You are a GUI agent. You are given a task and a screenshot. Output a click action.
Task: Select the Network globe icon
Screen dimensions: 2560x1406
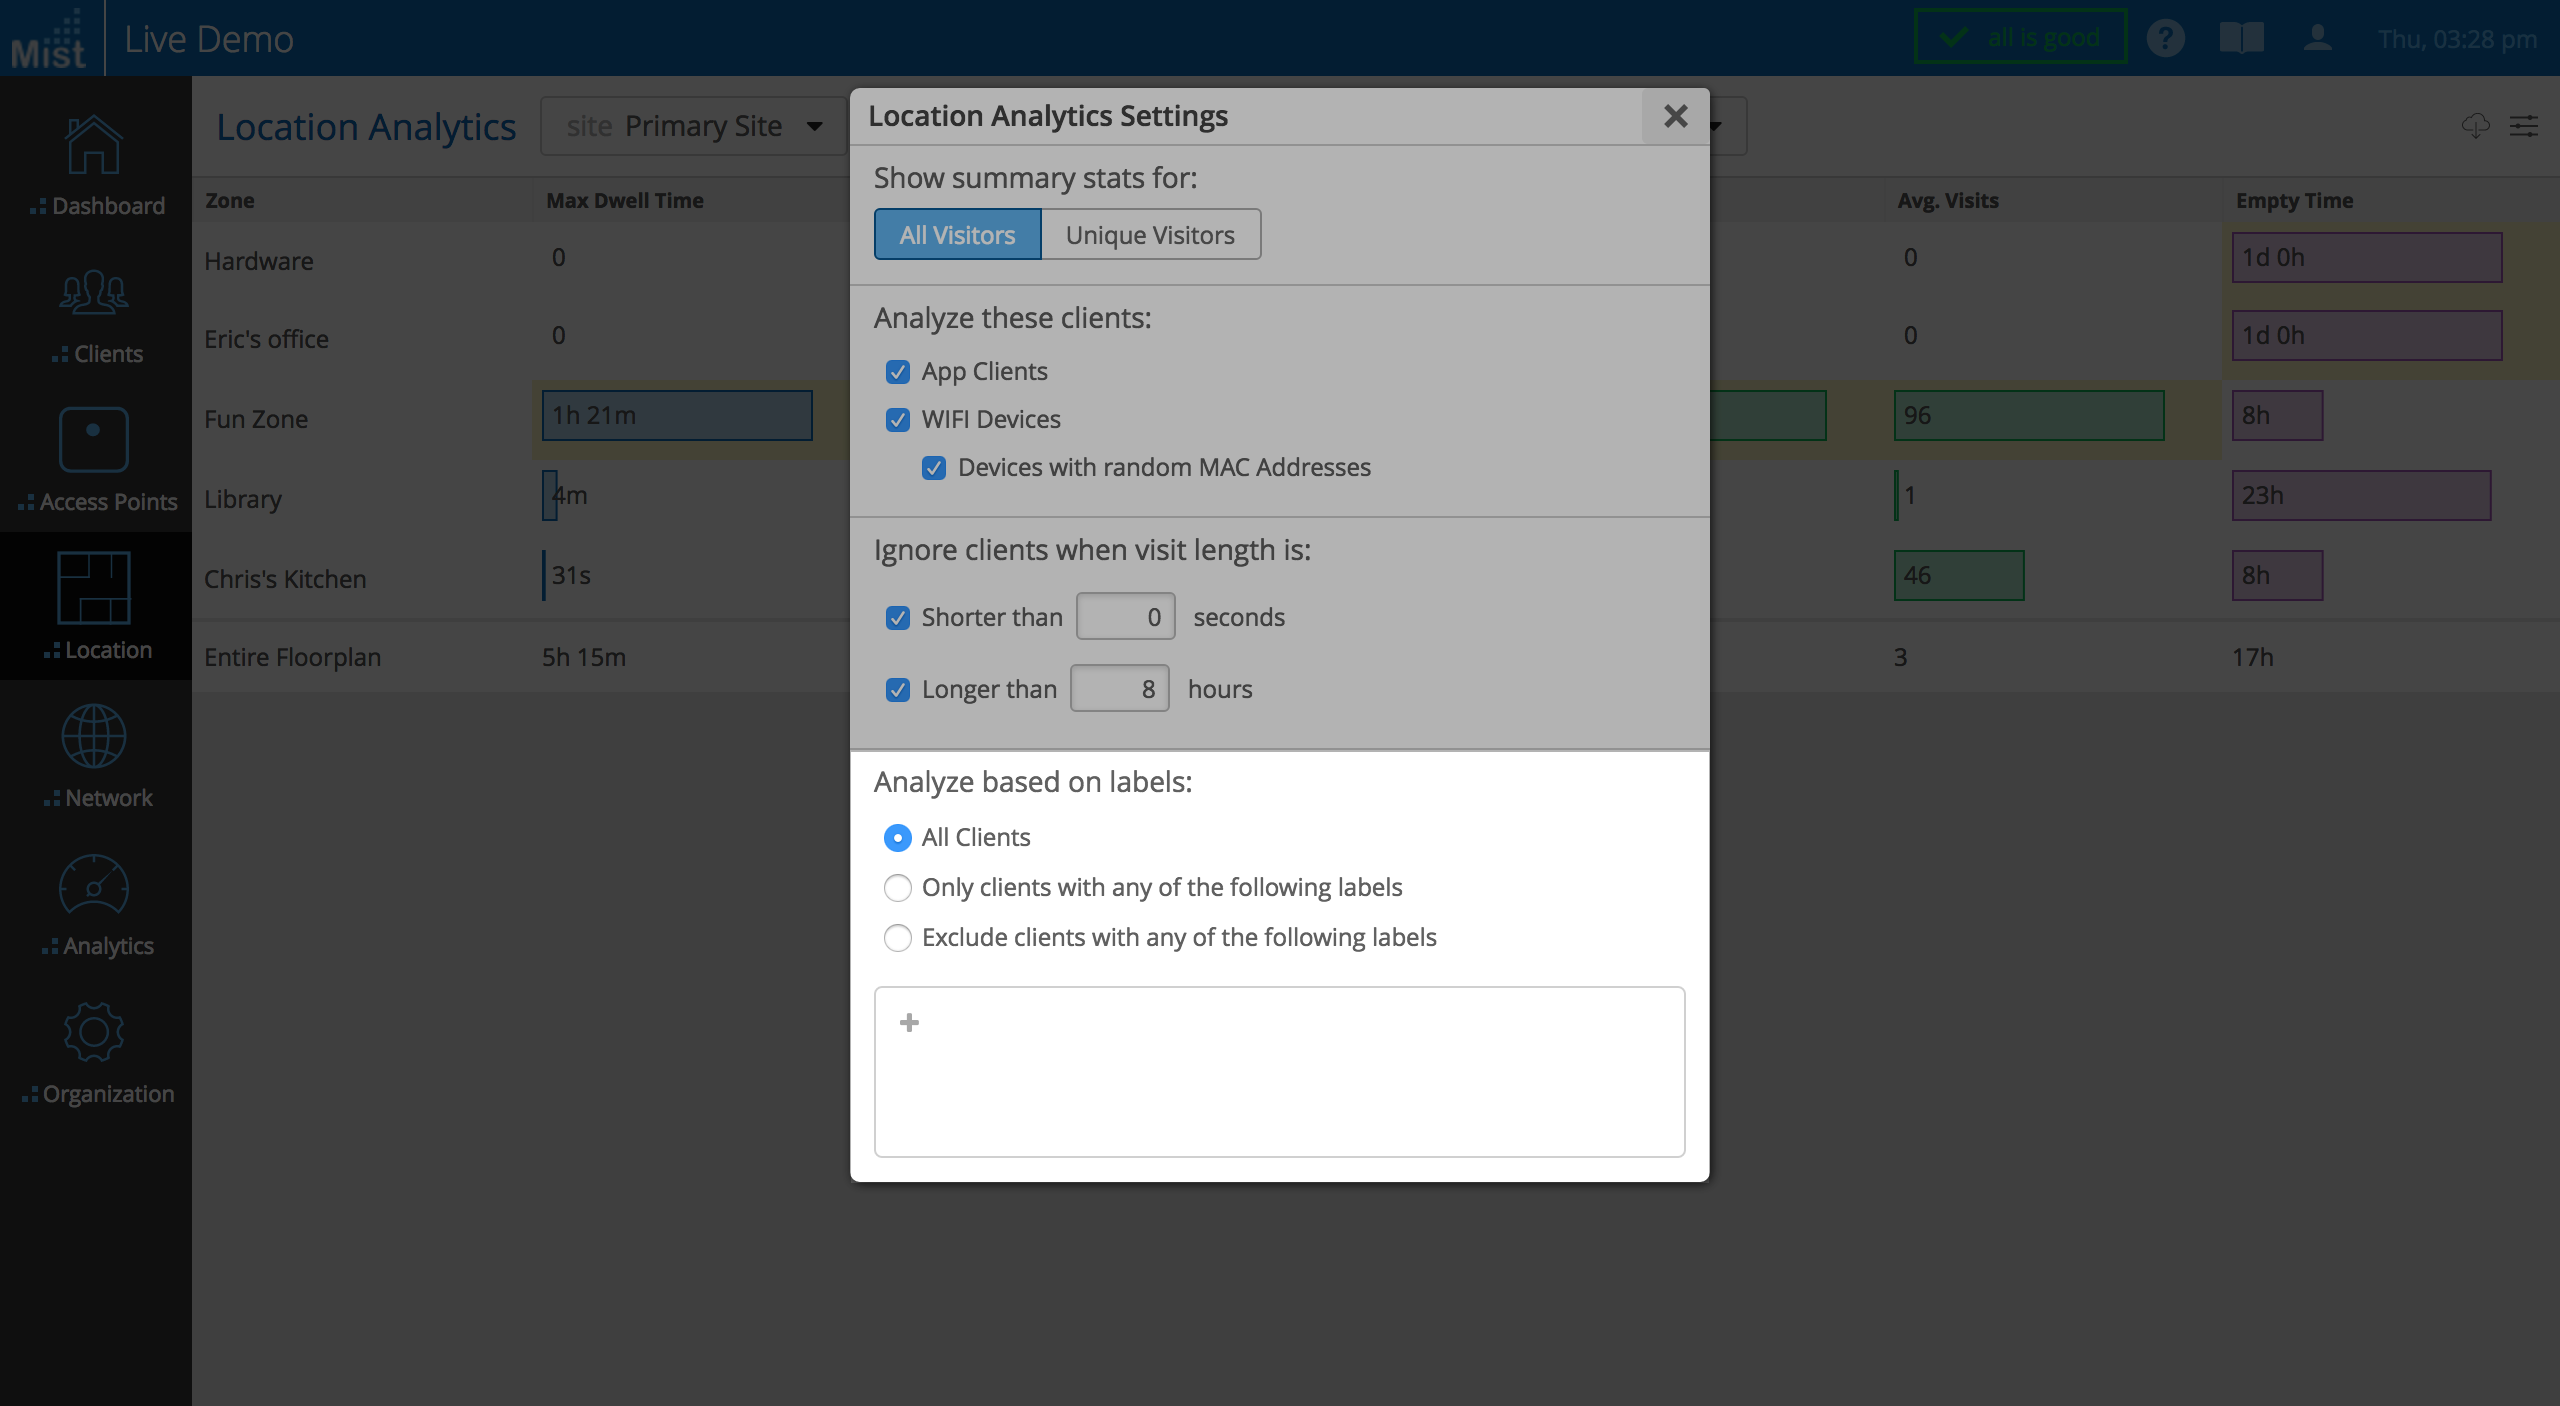pyautogui.click(x=94, y=736)
